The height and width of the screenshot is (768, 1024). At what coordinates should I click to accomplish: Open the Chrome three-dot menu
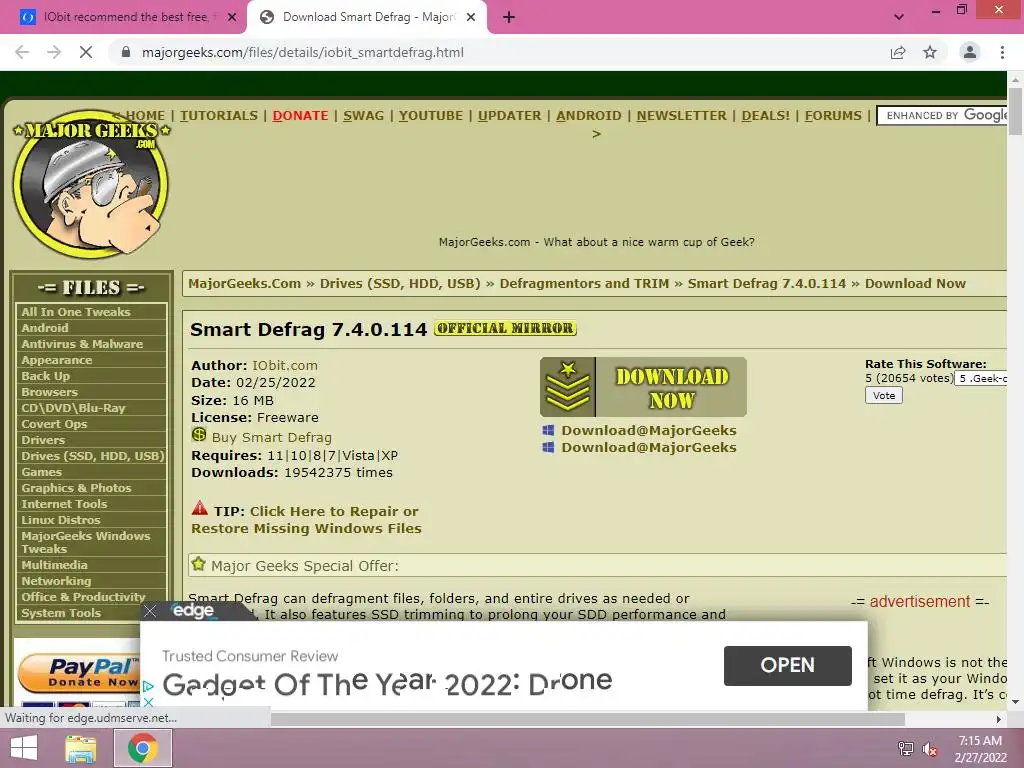click(x=1002, y=52)
